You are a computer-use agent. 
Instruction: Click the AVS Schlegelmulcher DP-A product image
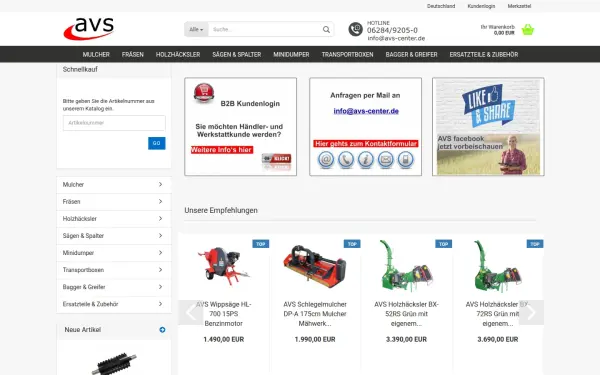click(x=315, y=266)
